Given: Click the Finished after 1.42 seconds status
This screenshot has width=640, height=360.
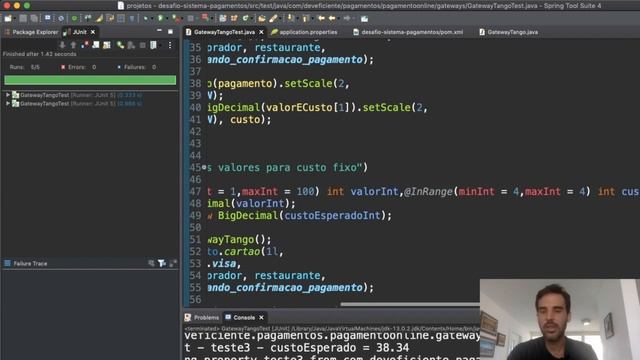Looking at the screenshot, I should (40, 54).
